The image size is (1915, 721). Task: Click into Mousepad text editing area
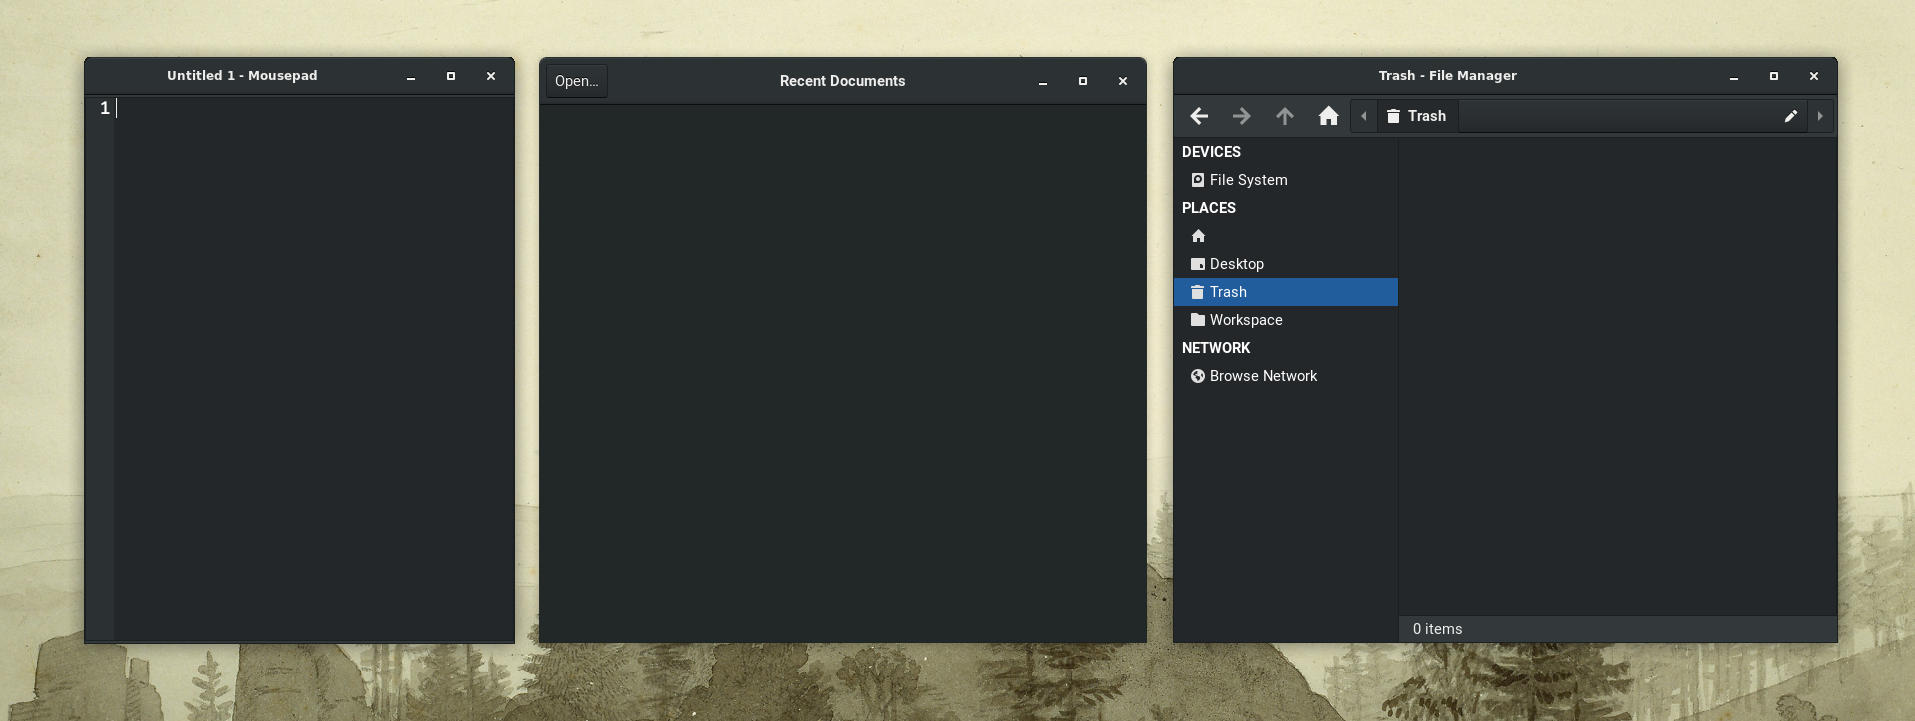[314, 368]
